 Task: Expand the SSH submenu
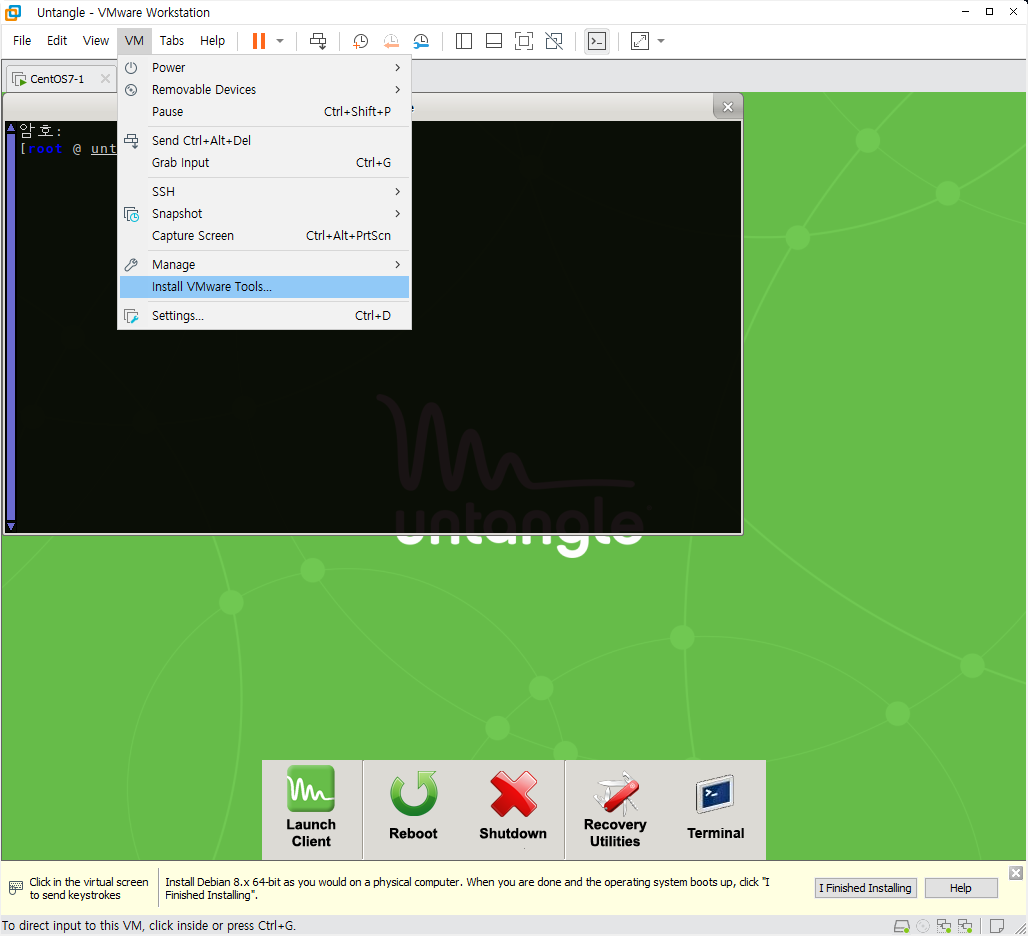(264, 191)
